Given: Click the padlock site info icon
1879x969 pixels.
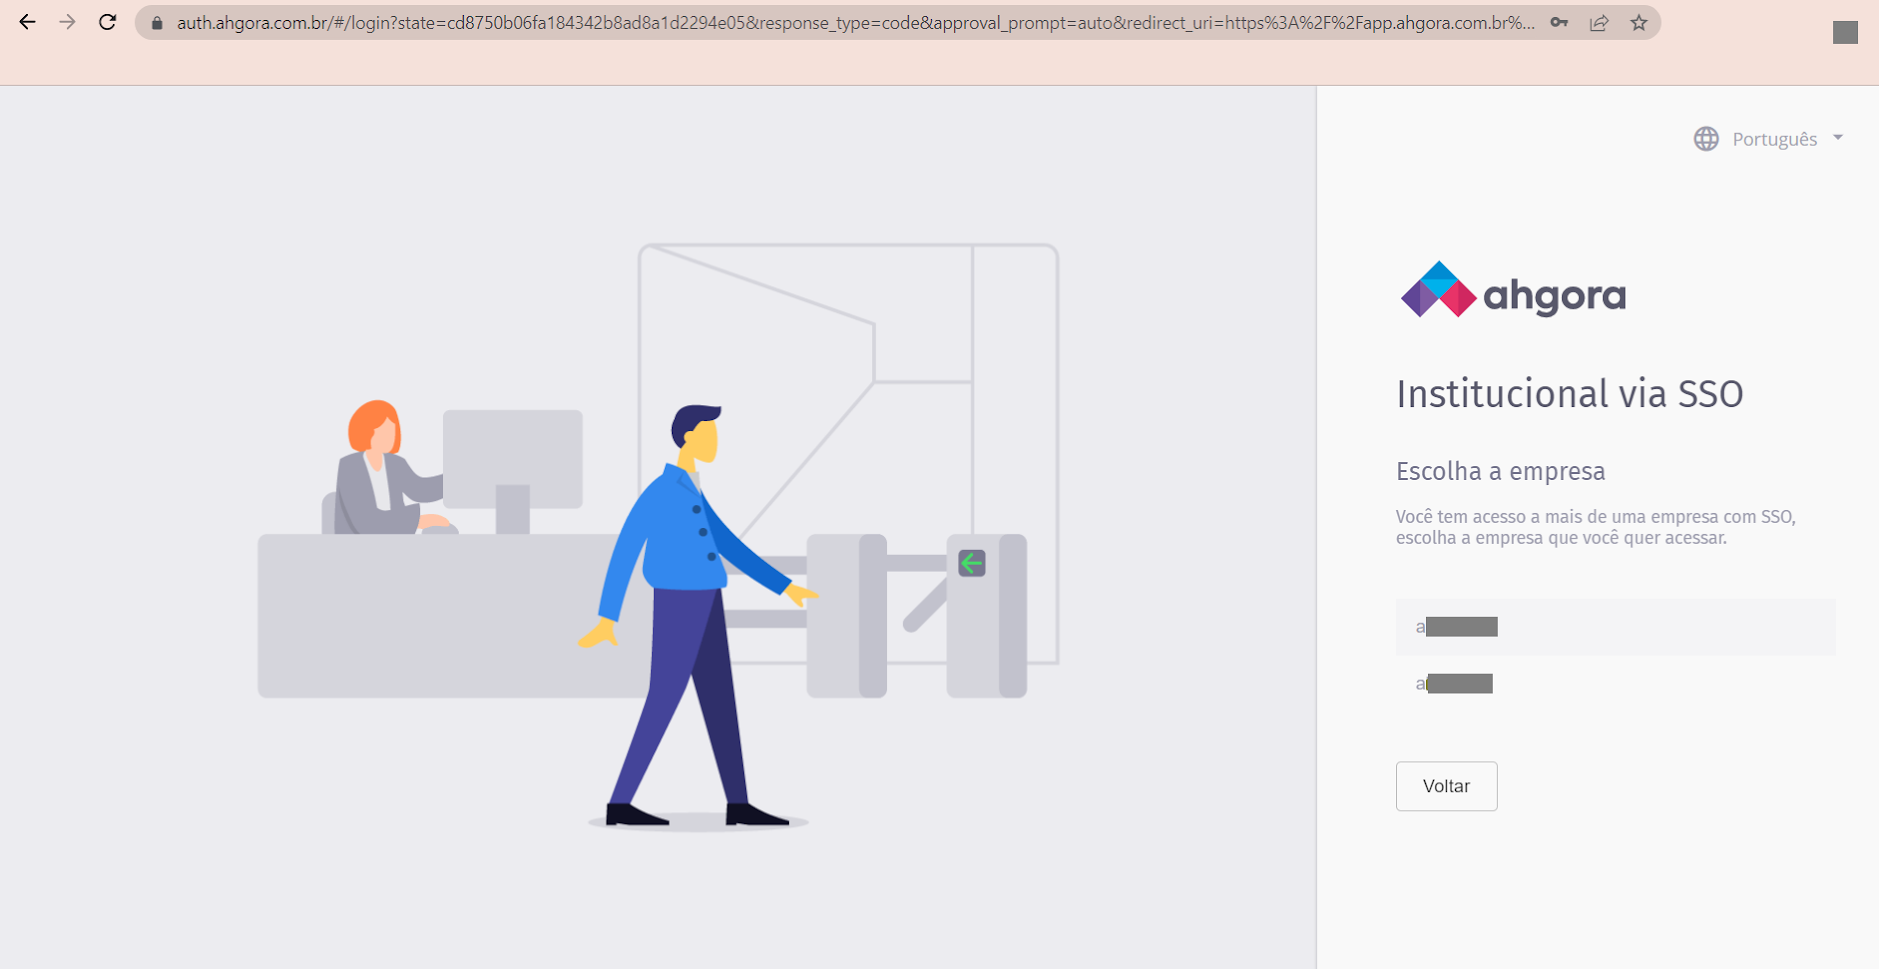Looking at the screenshot, I should [157, 23].
